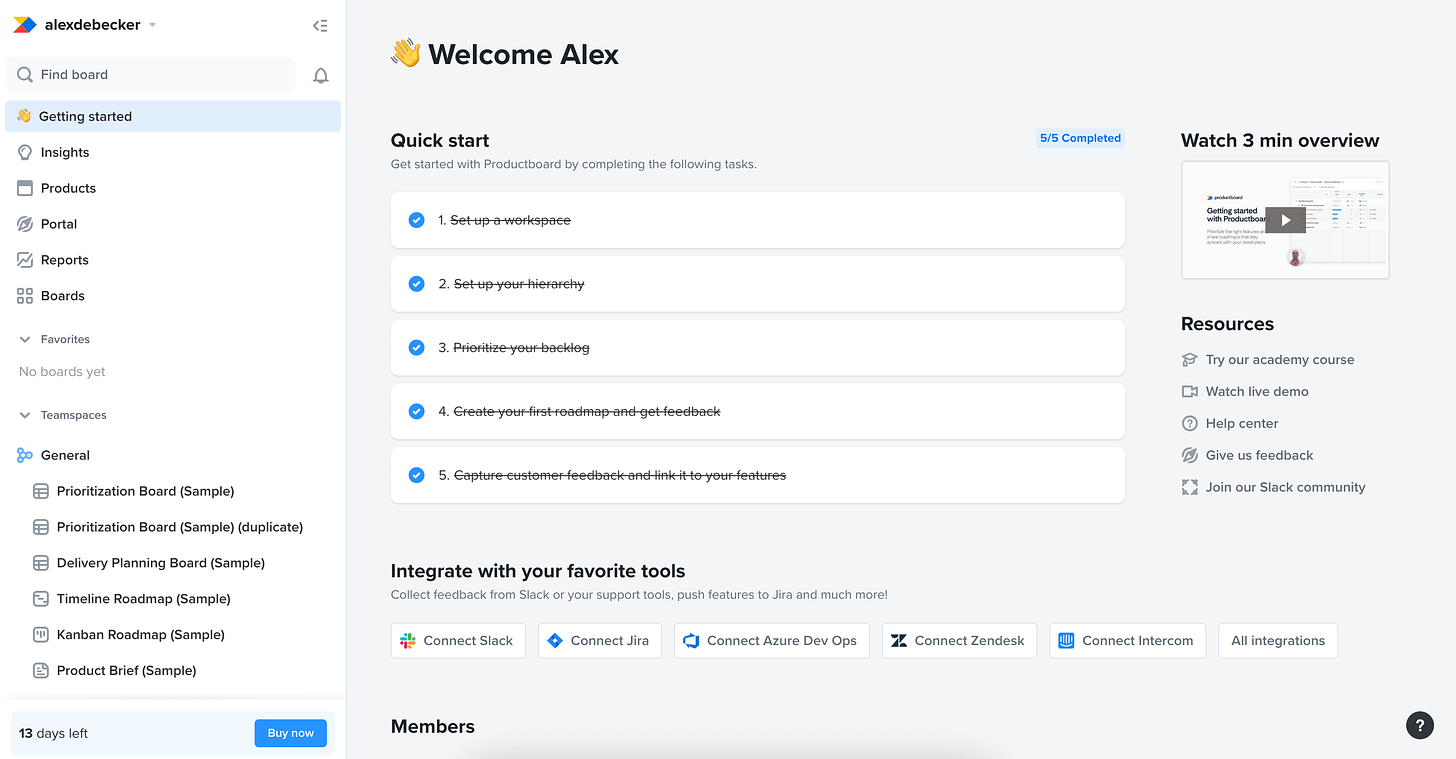Click the 5/5 Completed progress badge
The image size is (1456, 759).
pos(1080,138)
